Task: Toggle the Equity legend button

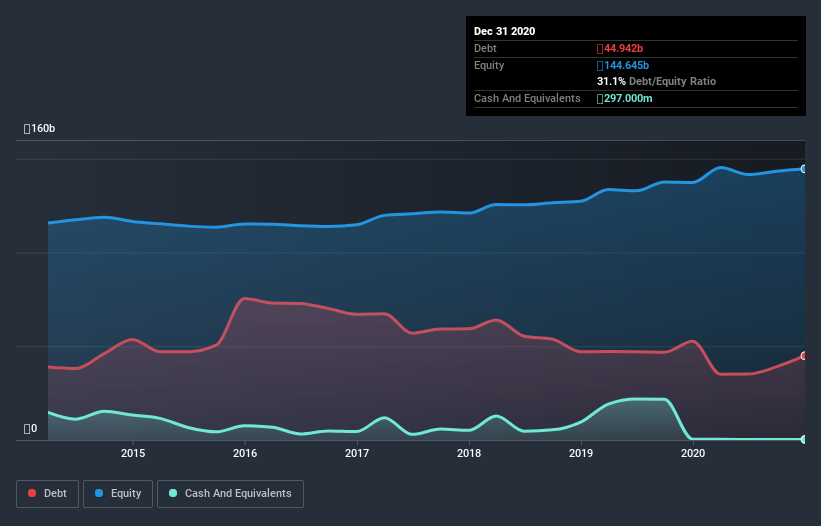Action: 118,494
